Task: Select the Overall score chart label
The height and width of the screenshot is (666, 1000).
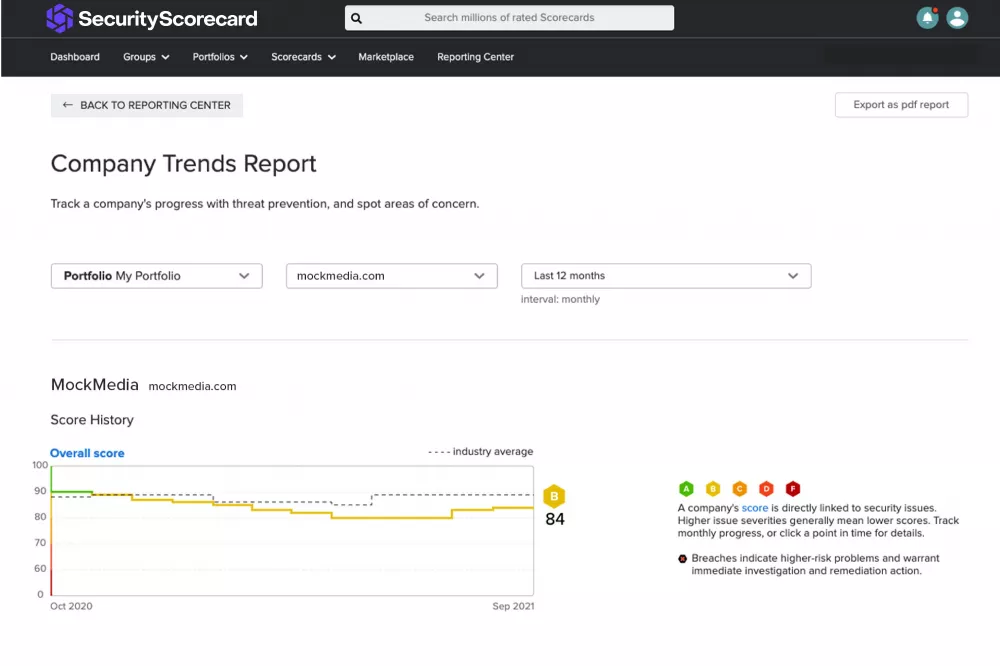Action: pyautogui.click(x=87, y=453)
